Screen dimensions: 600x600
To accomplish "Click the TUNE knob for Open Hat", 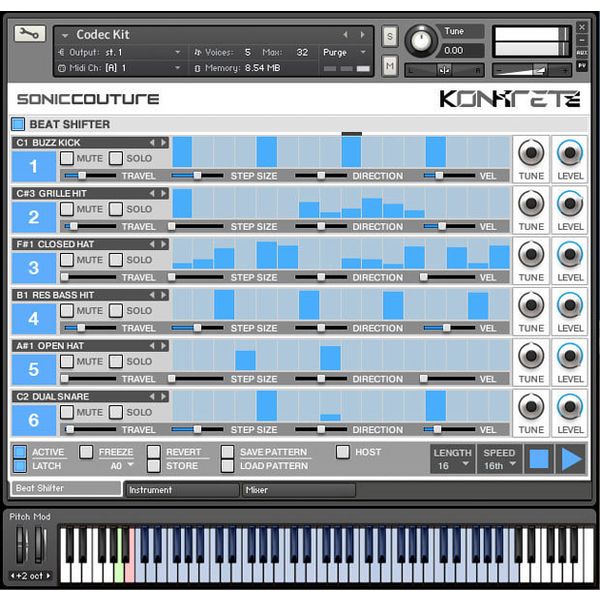I will pyautogui.click(x=531, y=356).
